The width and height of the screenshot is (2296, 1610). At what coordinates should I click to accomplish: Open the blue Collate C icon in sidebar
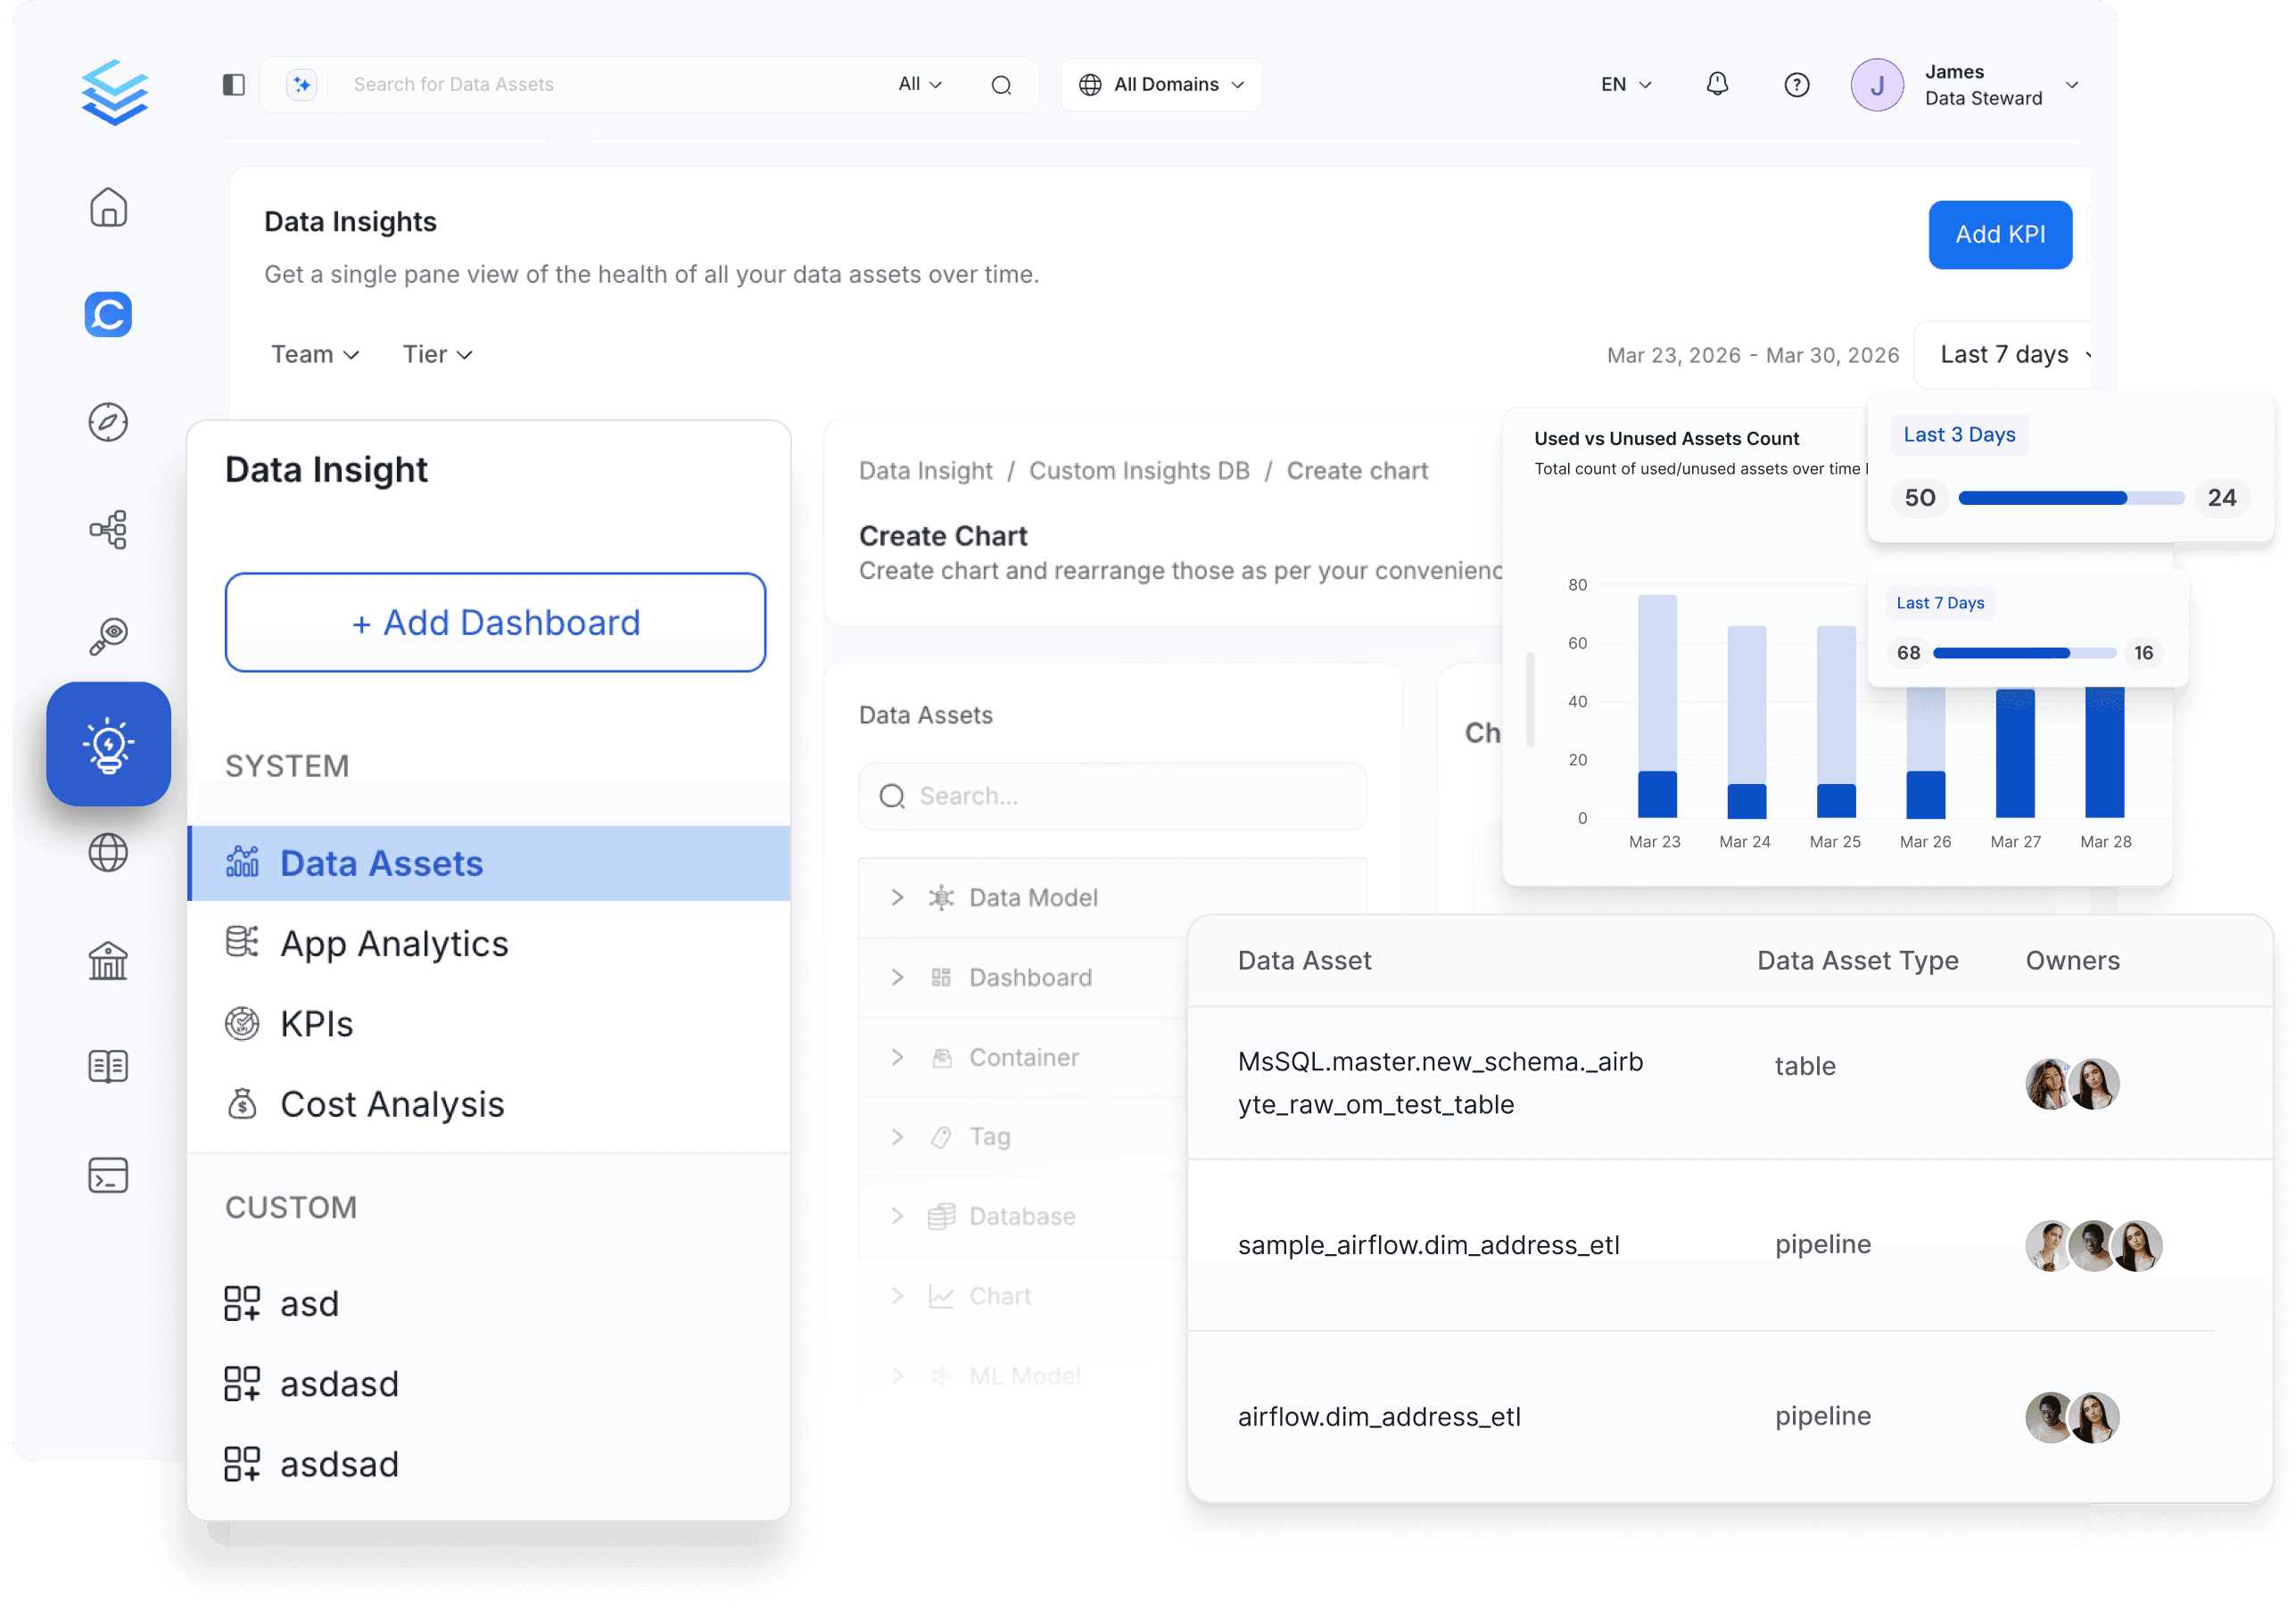[x=108, y=314]
